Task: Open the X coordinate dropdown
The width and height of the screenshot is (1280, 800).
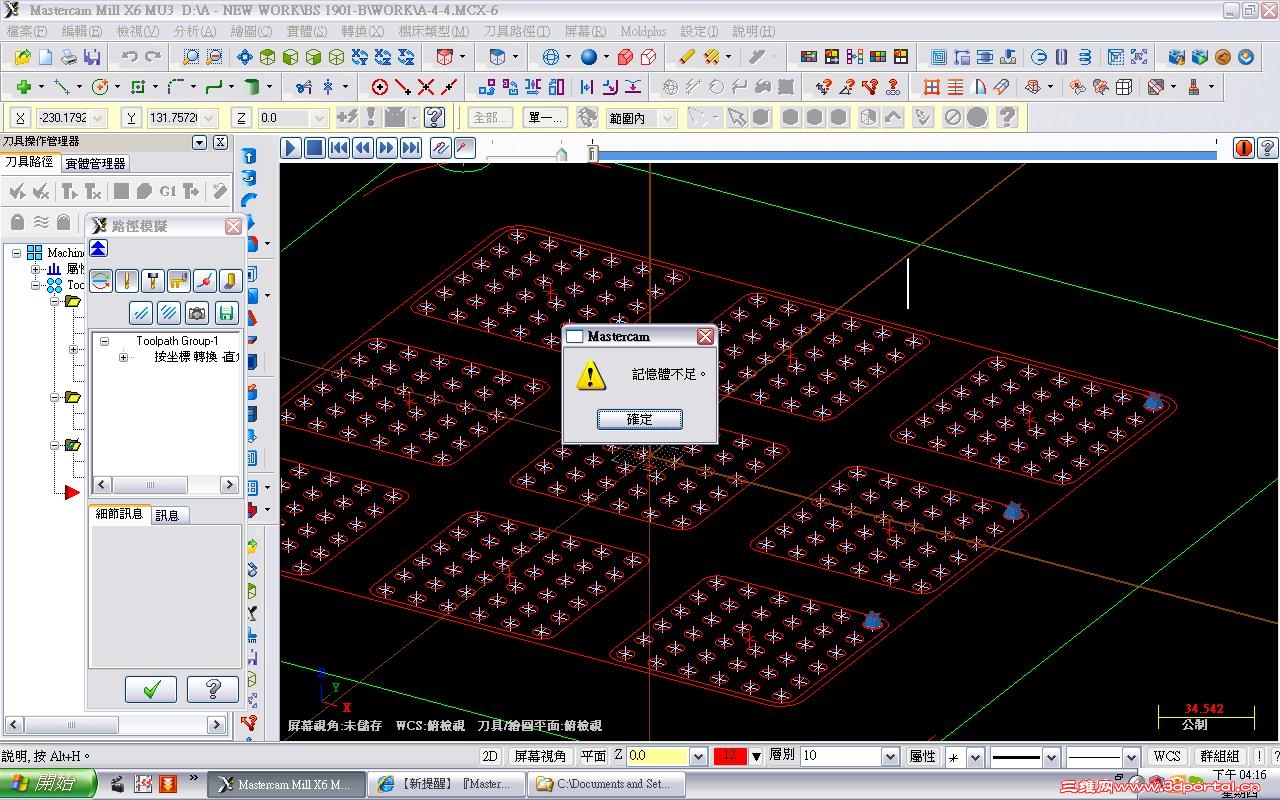Action: point(96,118)
